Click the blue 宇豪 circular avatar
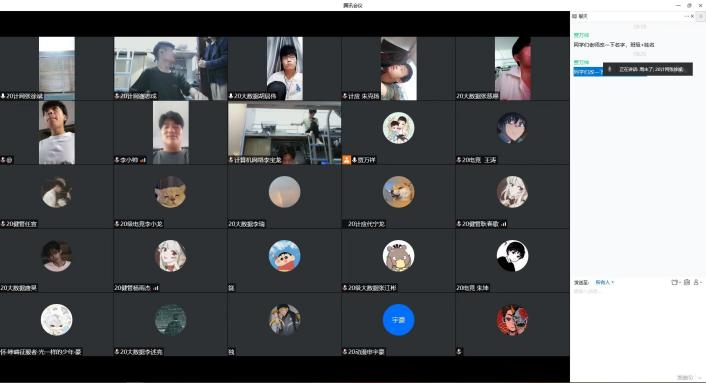Image resolution: width=706 pixels, height=383 pixels. pyautogui.click(x=398, y=320)
